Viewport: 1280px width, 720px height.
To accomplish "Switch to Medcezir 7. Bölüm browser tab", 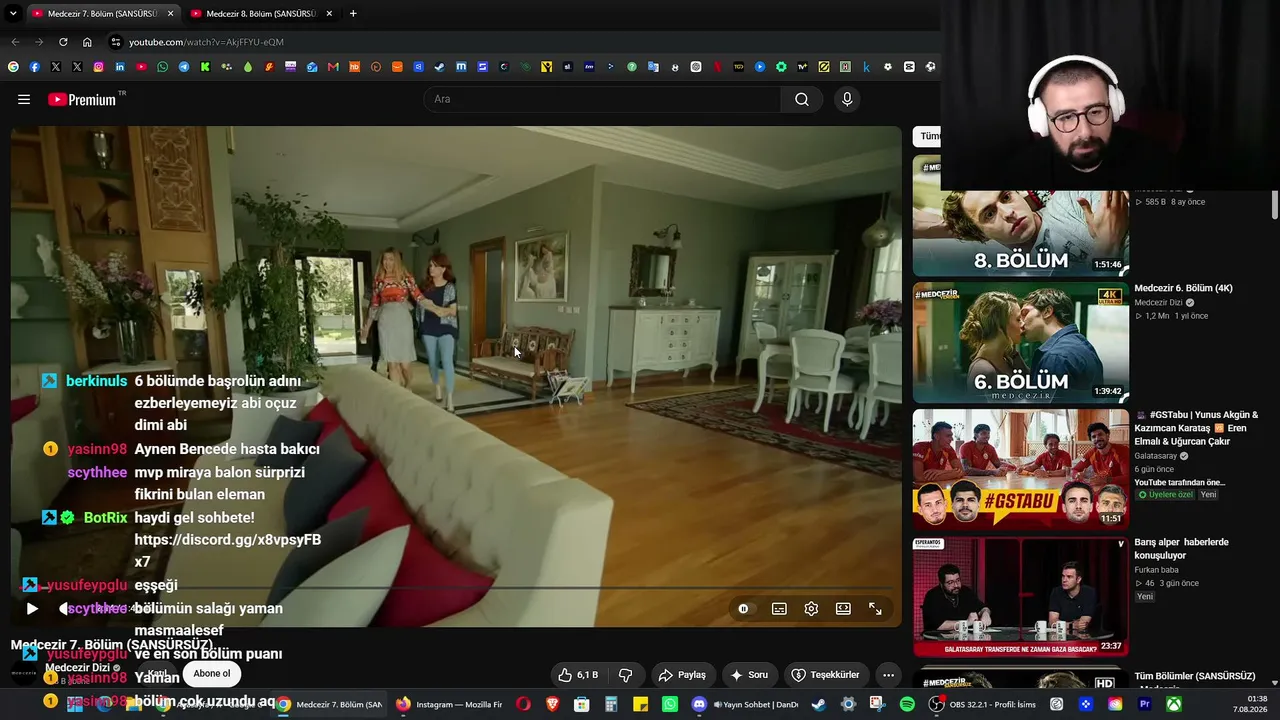I will [101, 13].
